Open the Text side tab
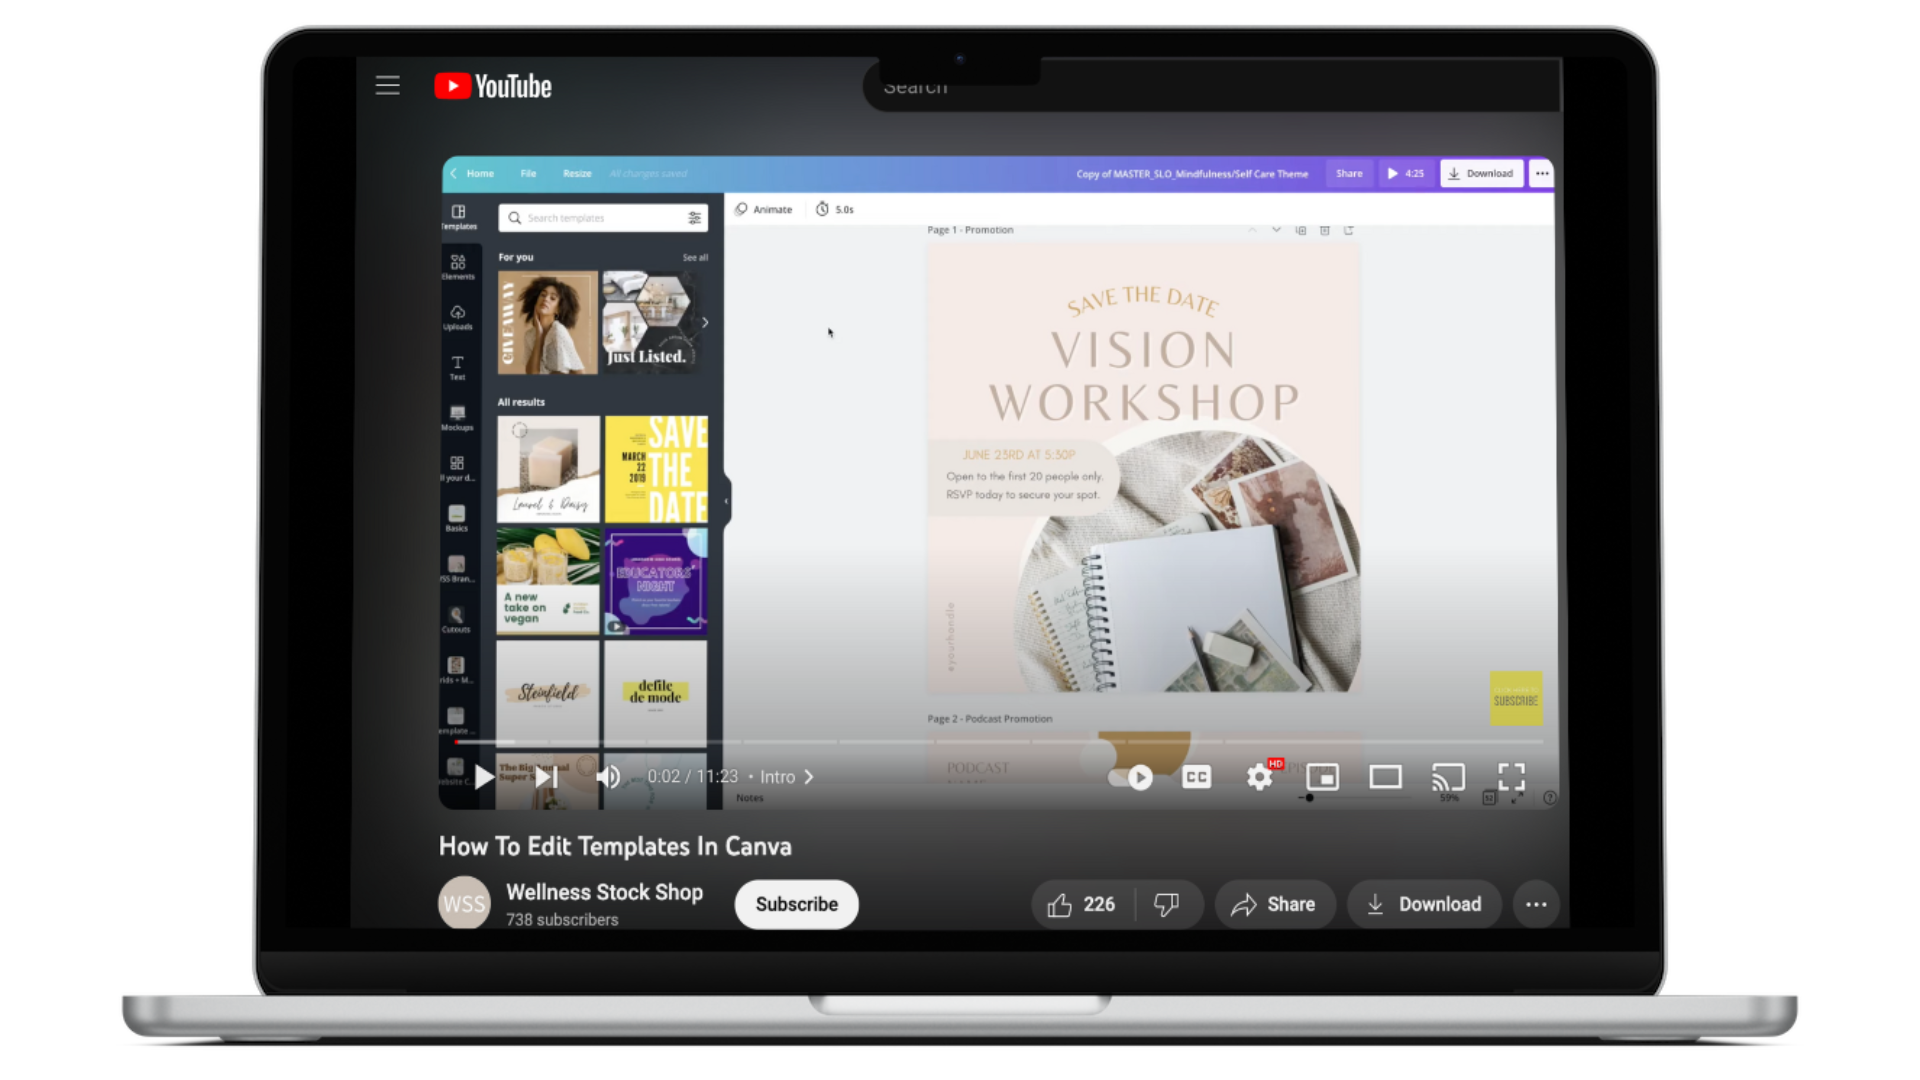Image resolution: width=1920 pixels, height=1080 pixels. tap(458, 368)
